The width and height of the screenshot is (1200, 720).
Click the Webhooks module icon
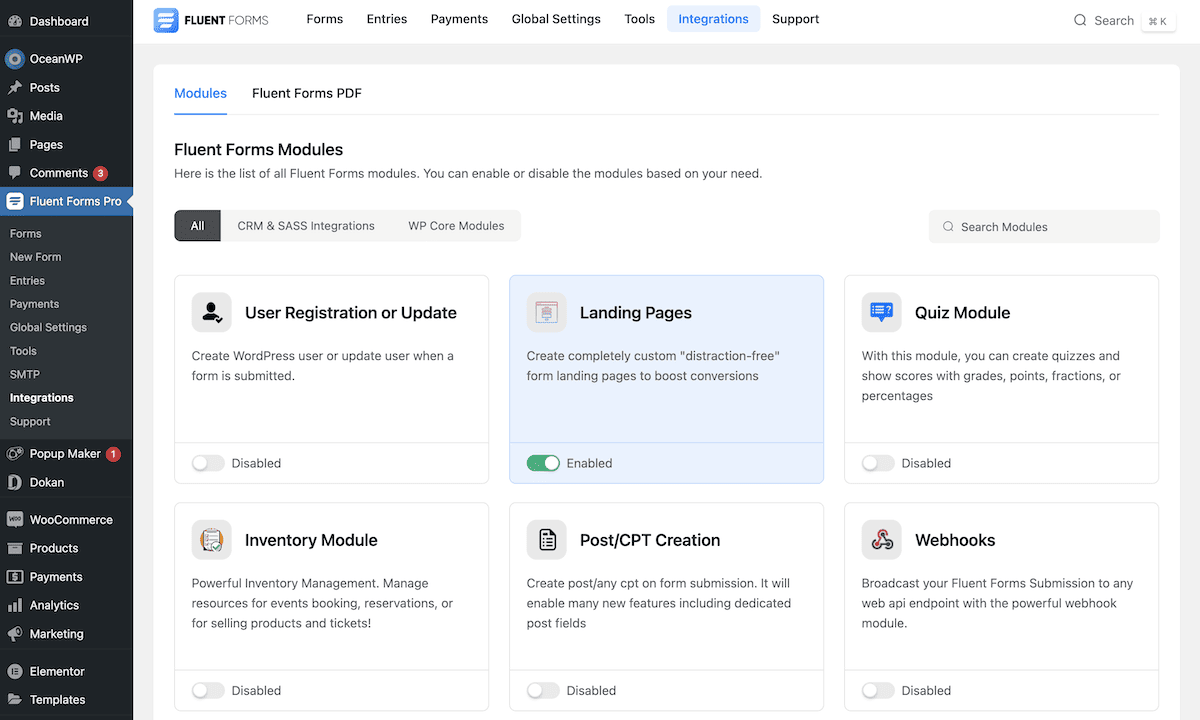coord(882,540)
